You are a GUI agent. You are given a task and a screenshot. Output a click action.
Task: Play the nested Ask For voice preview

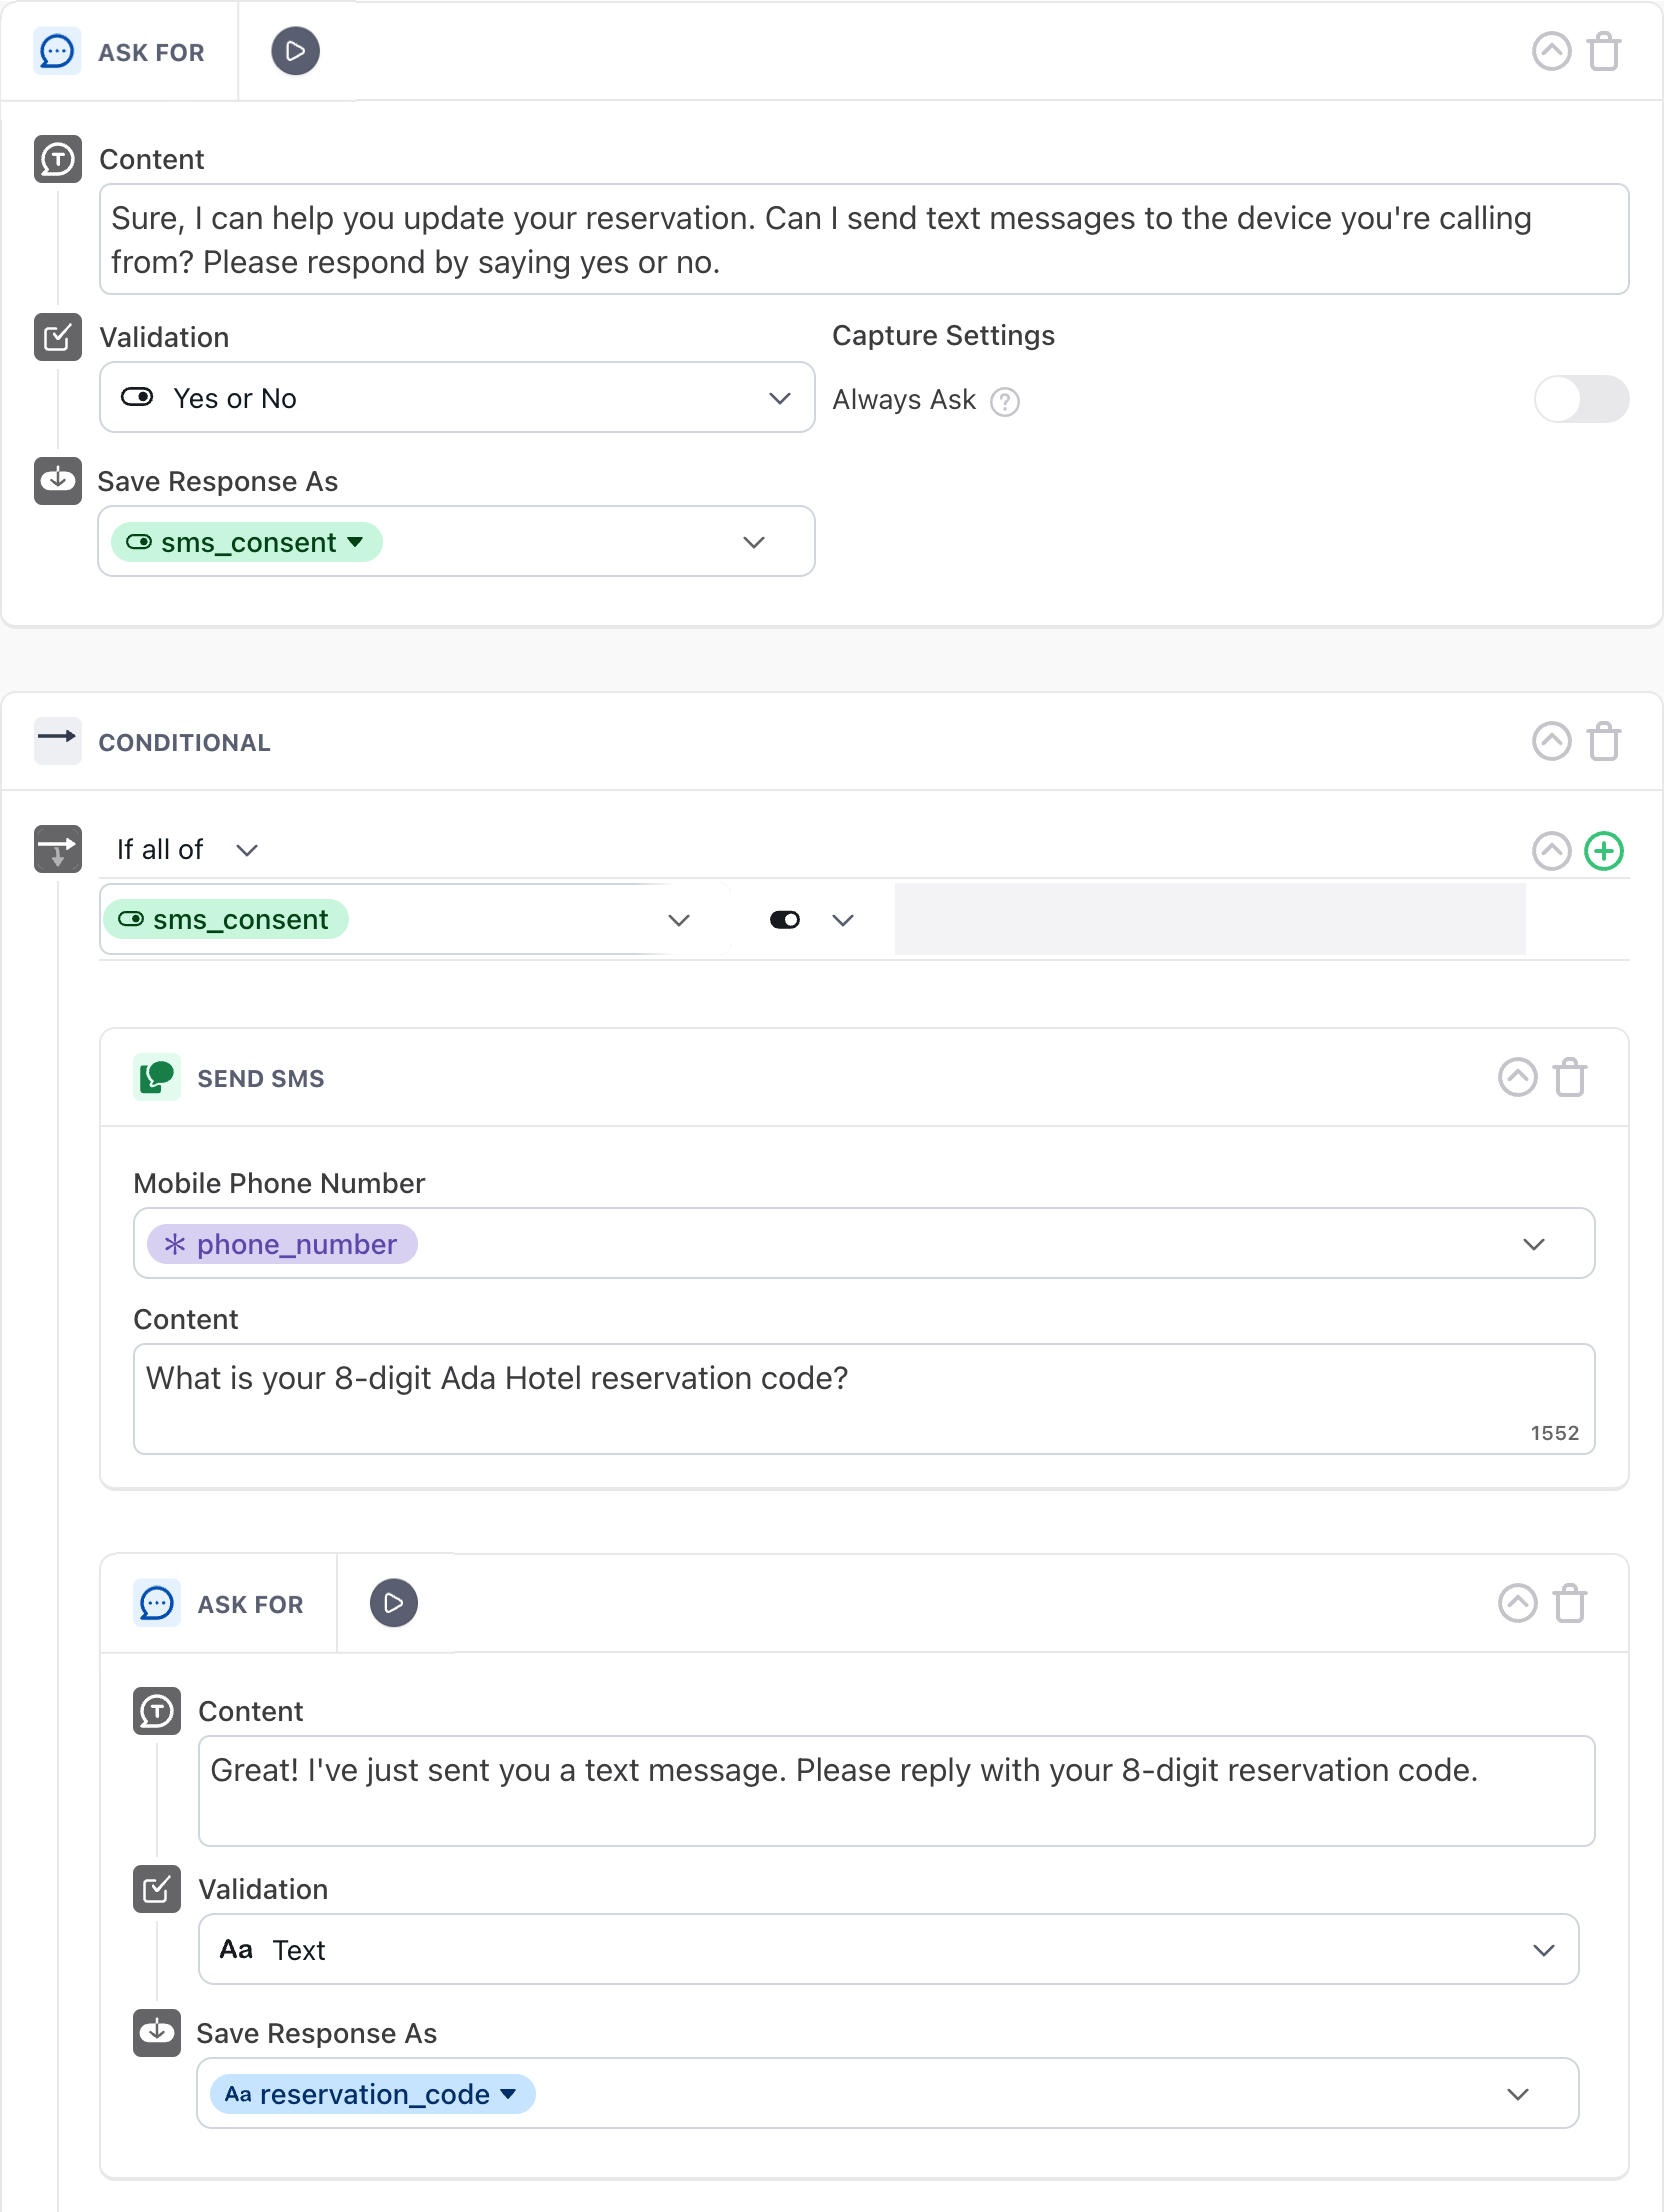[x=394, y=1604]
